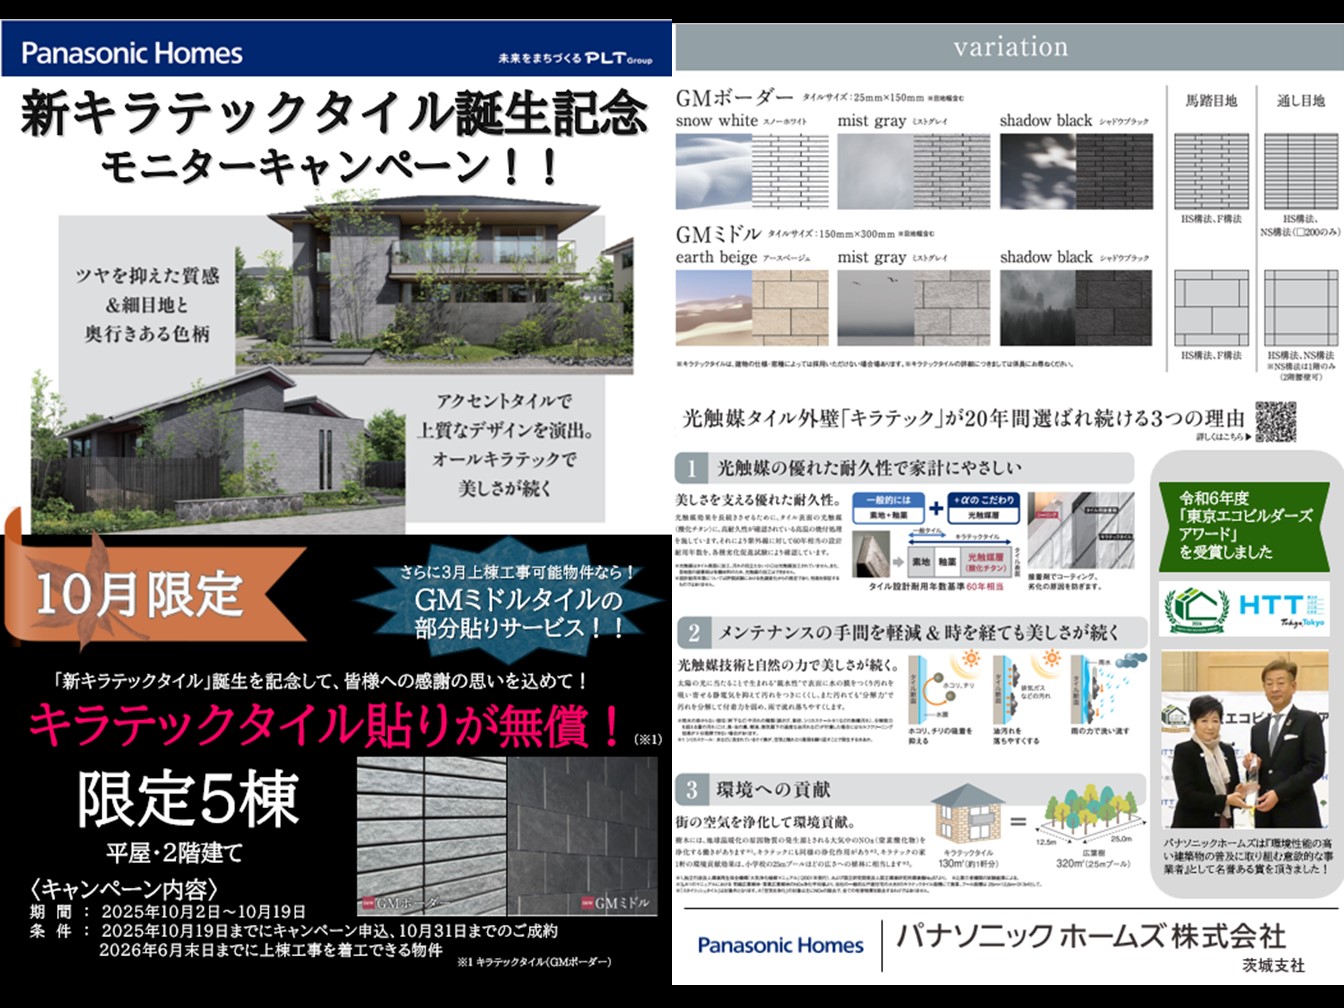Click the number 3 section badge
Viewport: 1344px width, 1008px height.
691,789
